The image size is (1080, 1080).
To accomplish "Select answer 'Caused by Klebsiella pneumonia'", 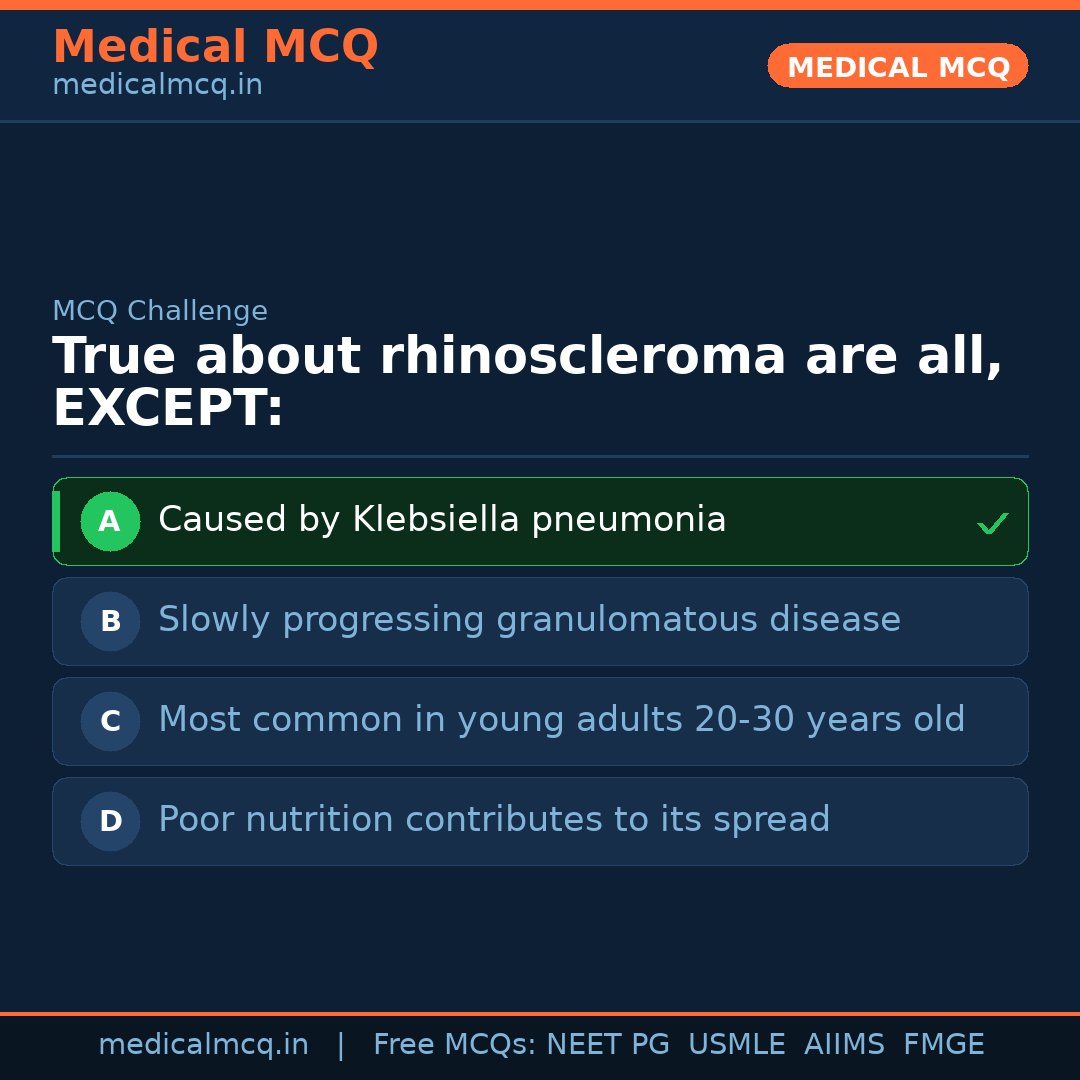I will pos(442,520).
